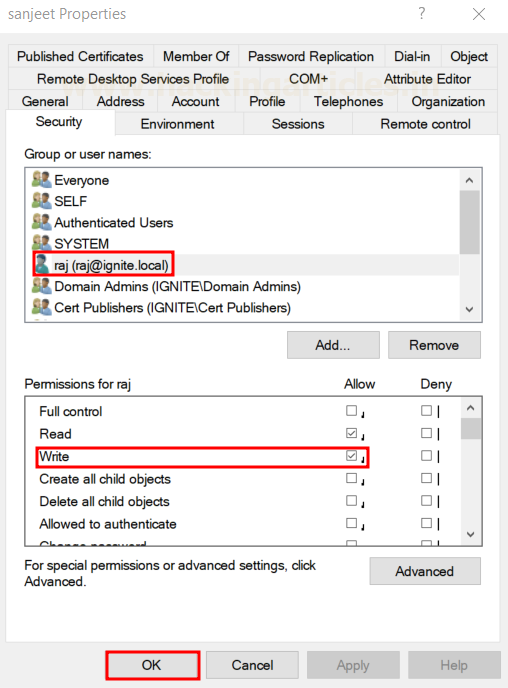Open the Member Of tab
Viewport: 508px width, 688px height.
click(x=196, y=57)
